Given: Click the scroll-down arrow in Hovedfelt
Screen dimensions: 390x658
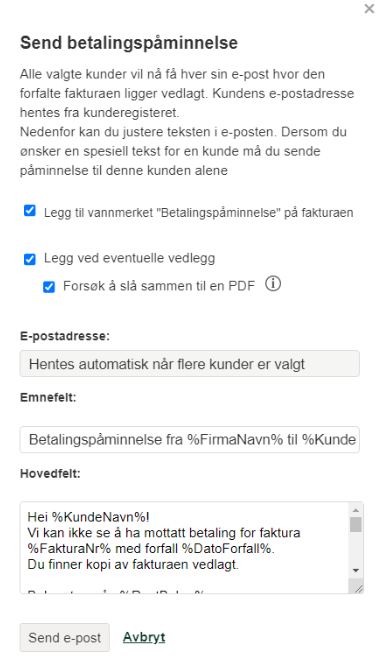Looking at the screenshot, I should point(356,570).
